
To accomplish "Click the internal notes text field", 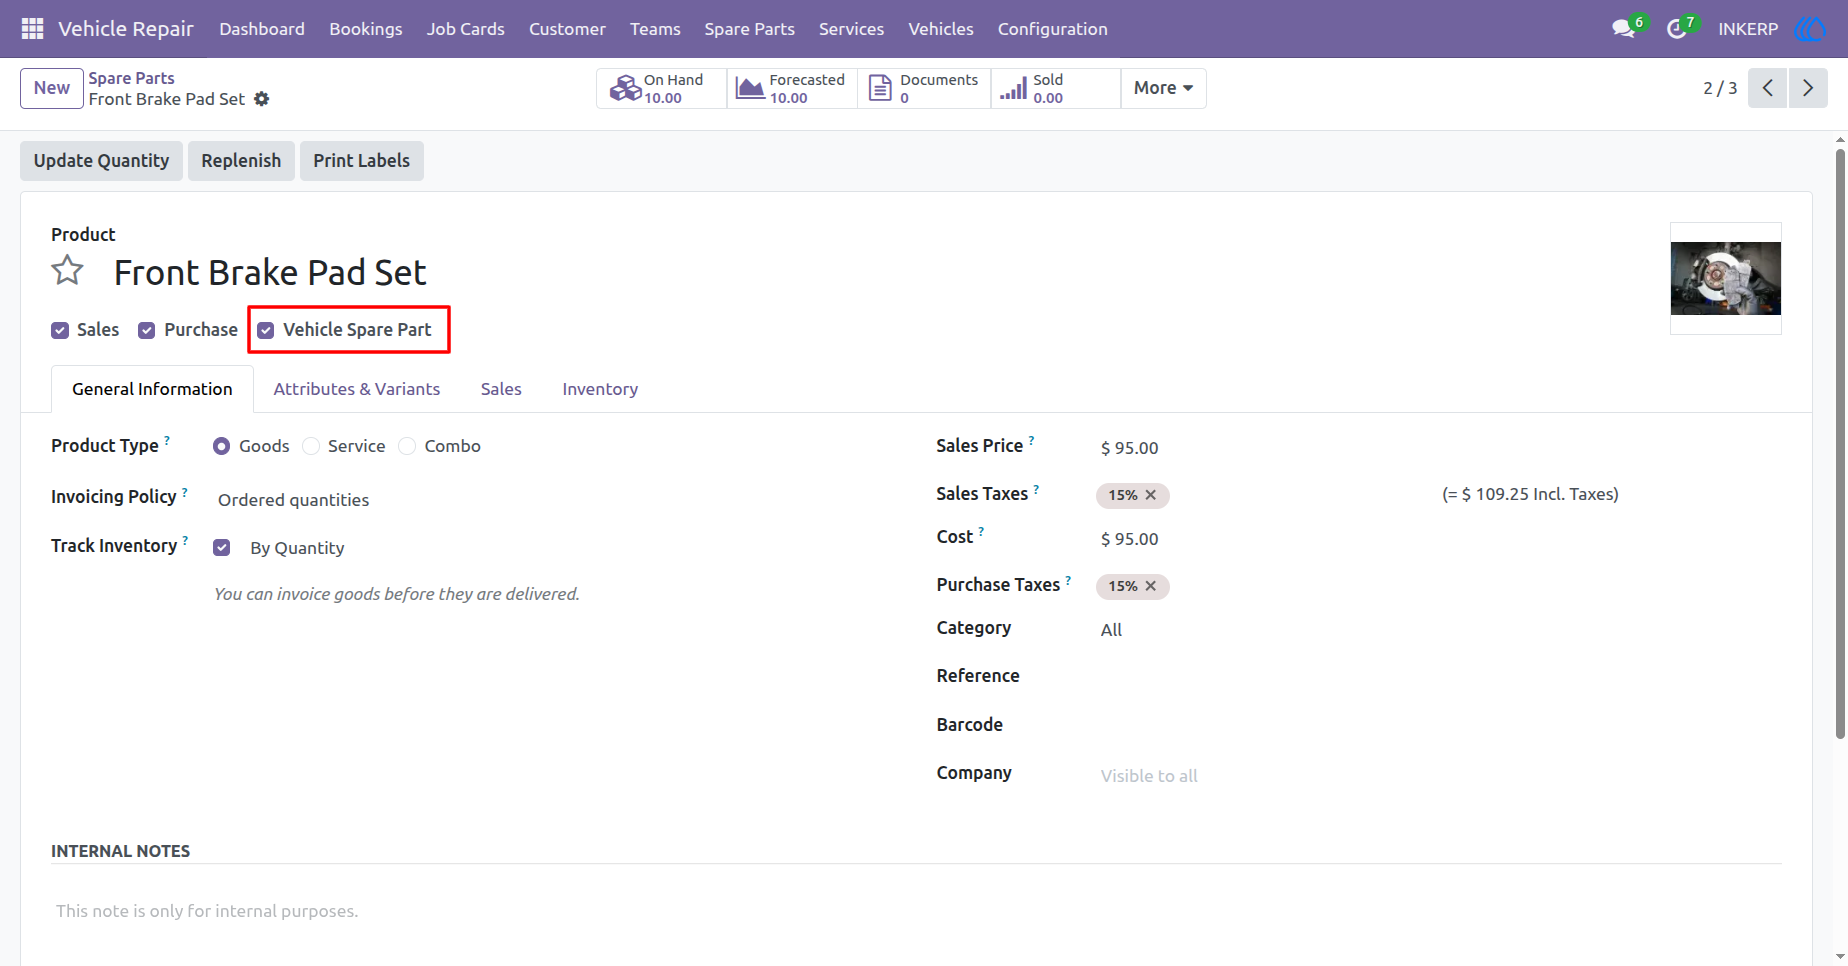I will click(x=916, y=911).
